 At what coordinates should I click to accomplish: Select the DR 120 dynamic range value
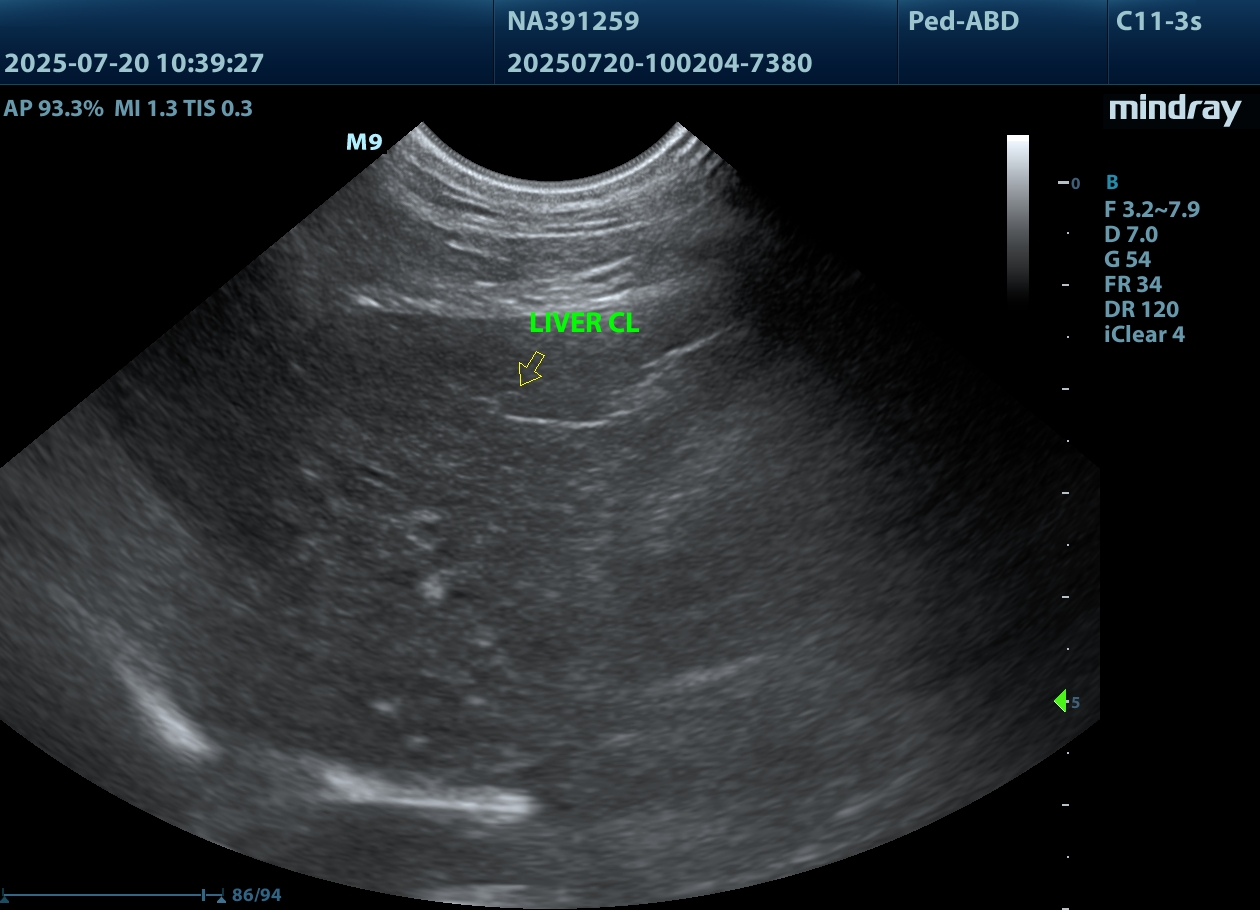pos(1141,309)
